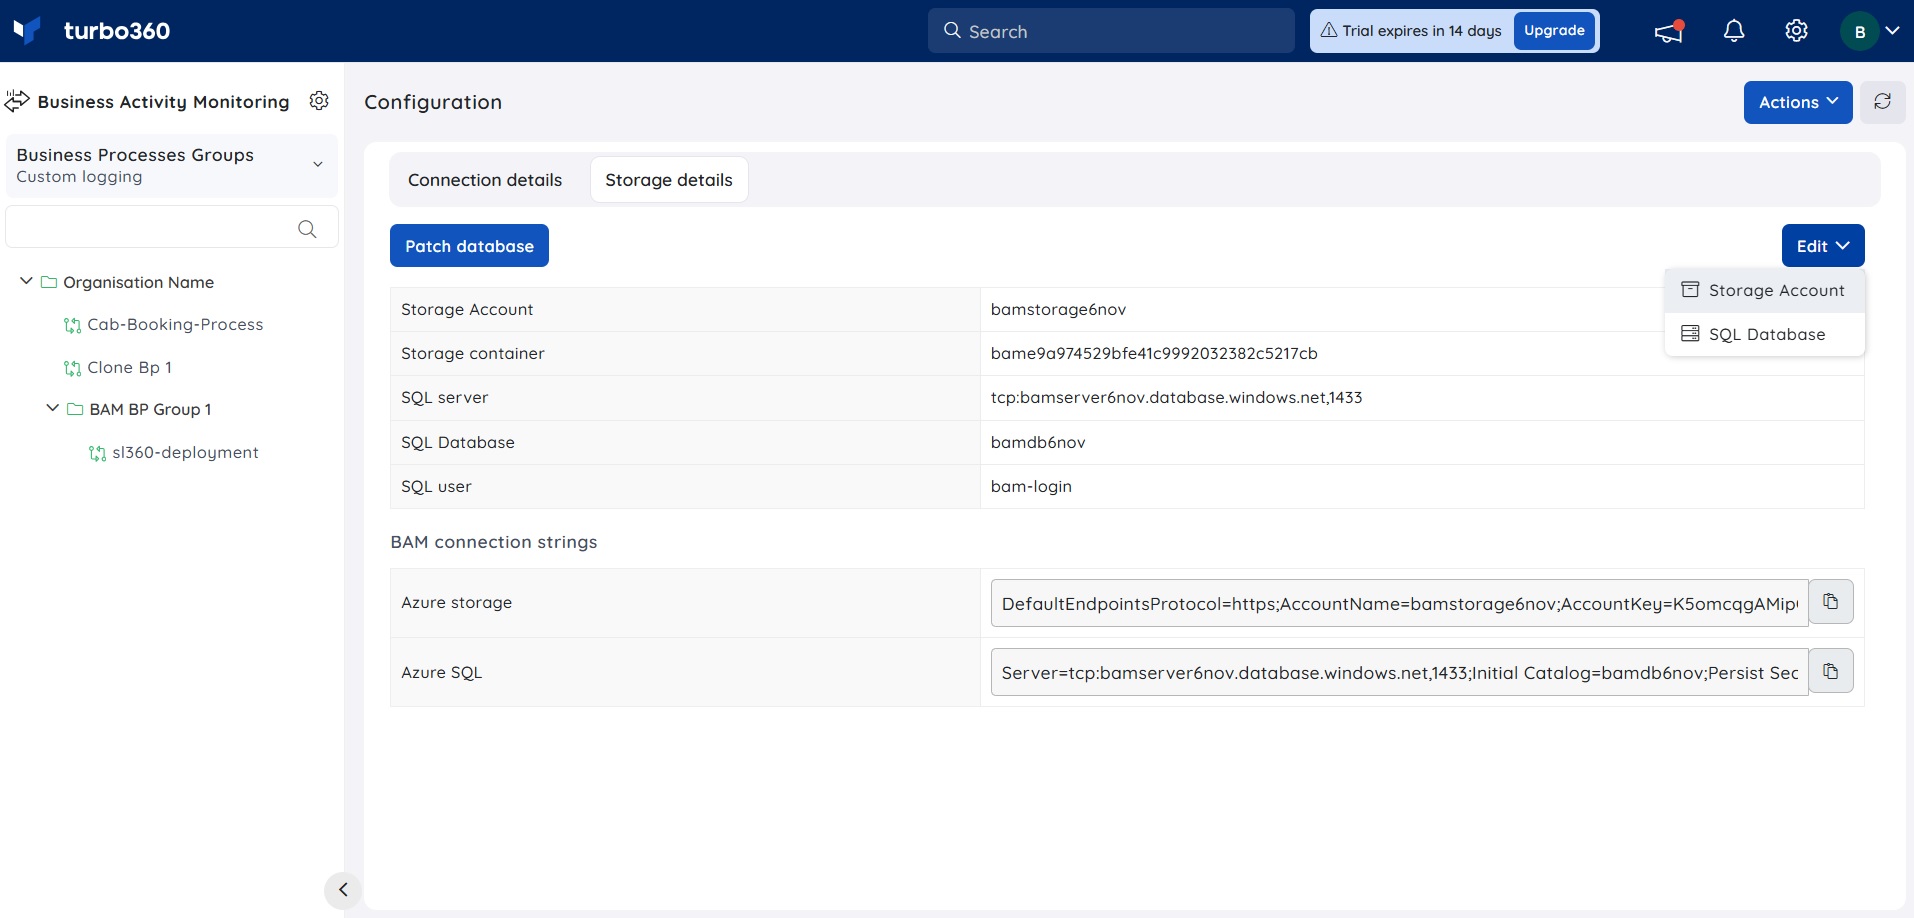The width and height of the screenshot is (1914, 918).
Task: Toggle the Edit dropdown button
Action: pos(1822,246)
